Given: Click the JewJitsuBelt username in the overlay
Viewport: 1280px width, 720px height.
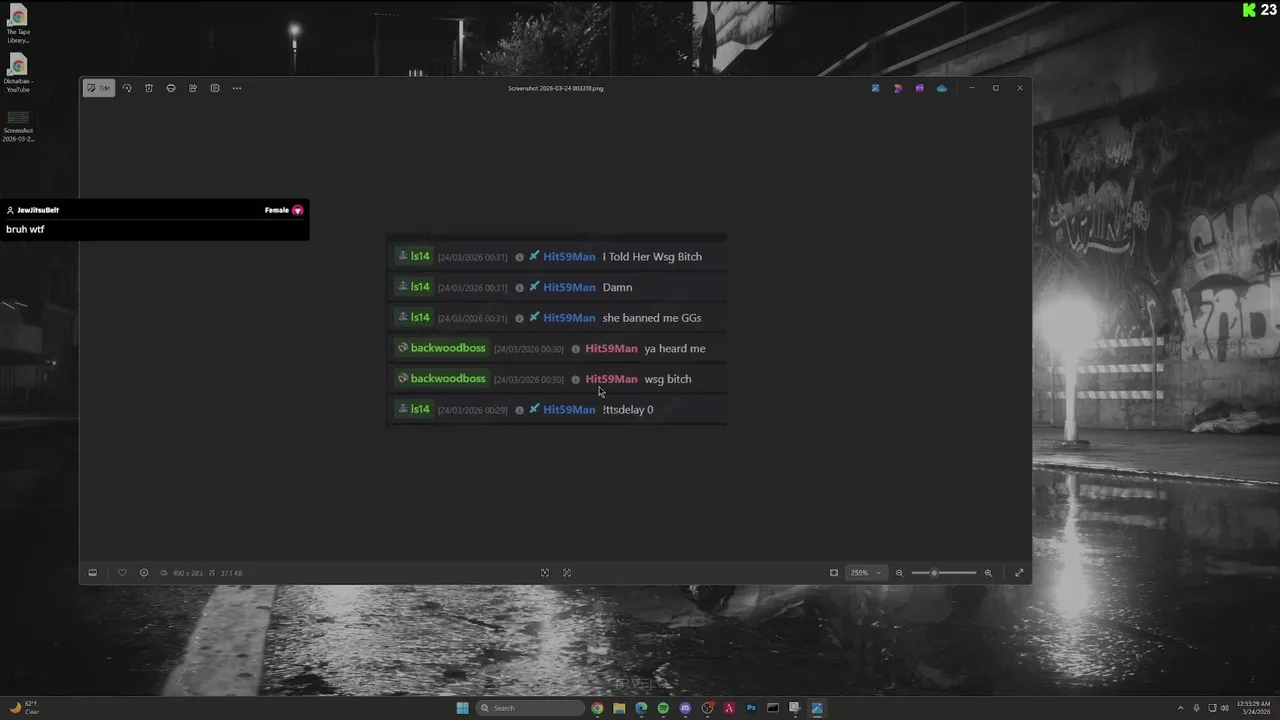Looking at the screenshot, I should 38,210.
